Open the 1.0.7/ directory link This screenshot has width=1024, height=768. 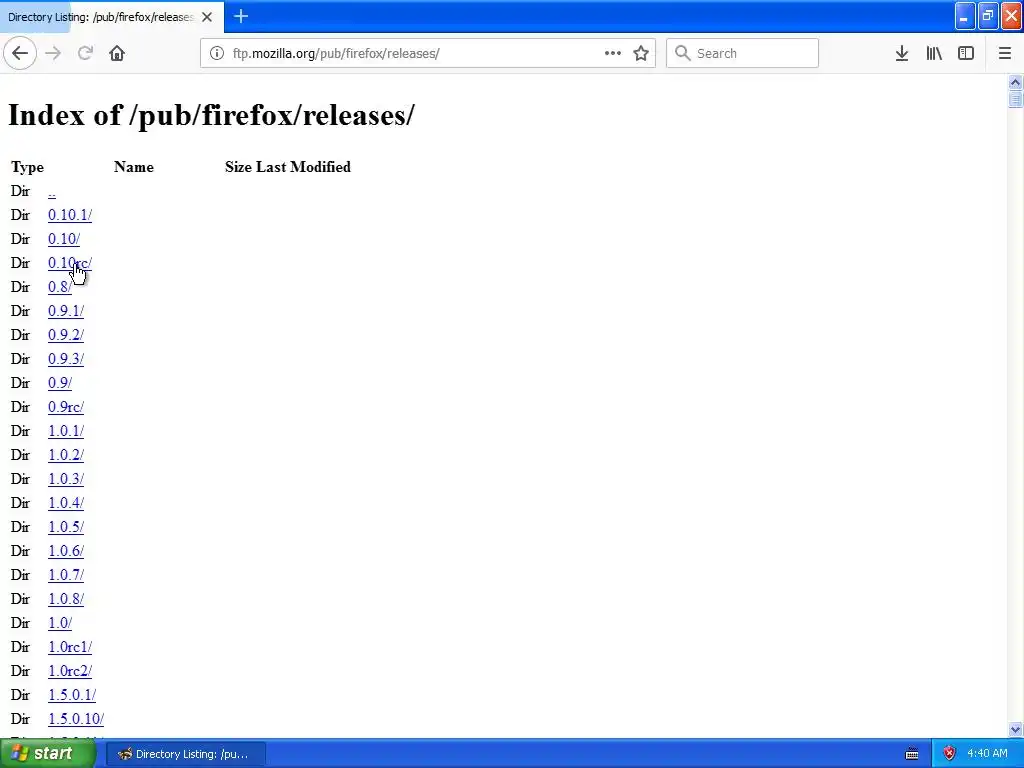[66, 575]
